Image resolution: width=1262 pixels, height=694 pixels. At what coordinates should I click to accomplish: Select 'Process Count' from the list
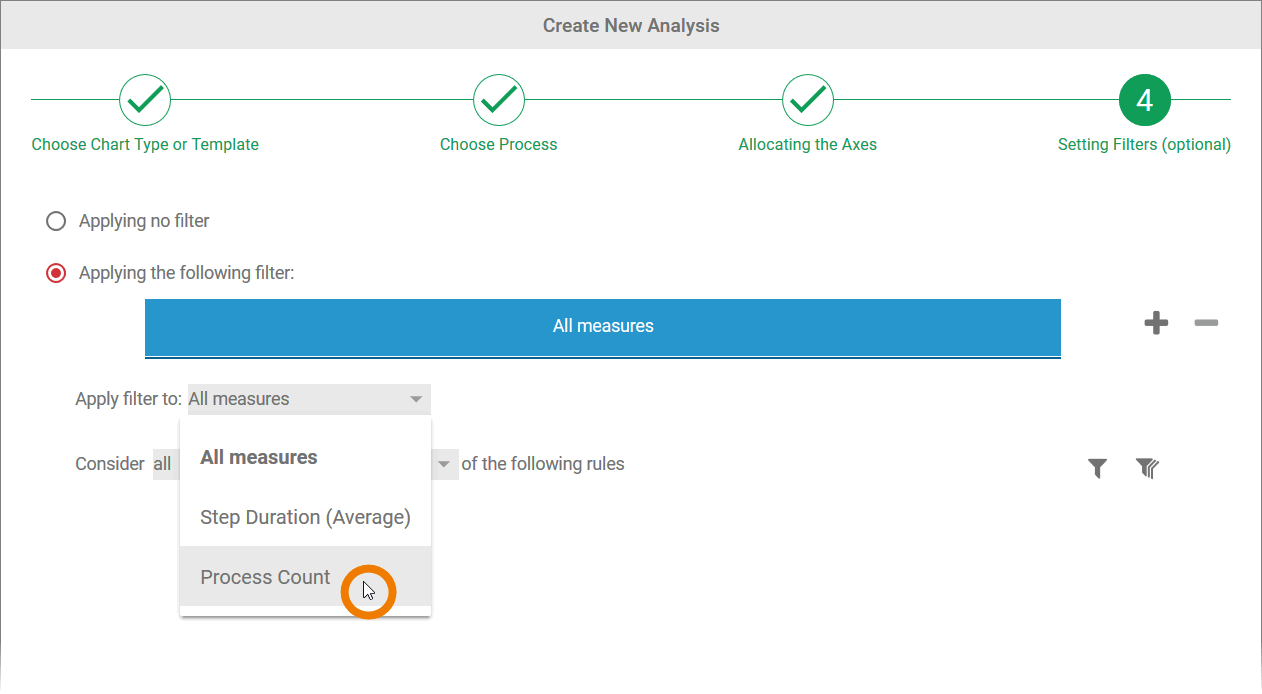265,577
